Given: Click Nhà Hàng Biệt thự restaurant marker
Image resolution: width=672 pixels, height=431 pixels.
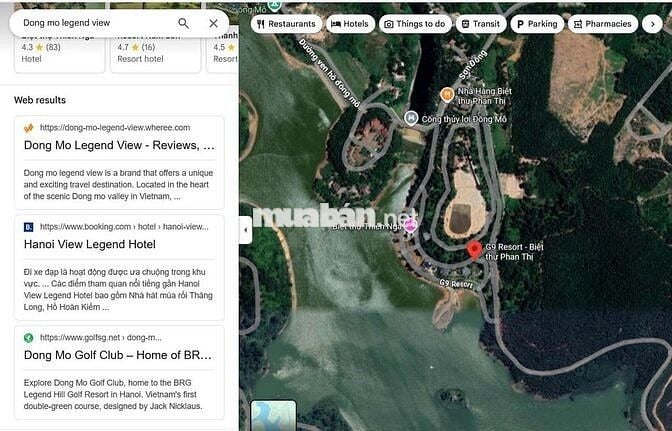Looking at the screenshot, I should (x=448, y=94).
